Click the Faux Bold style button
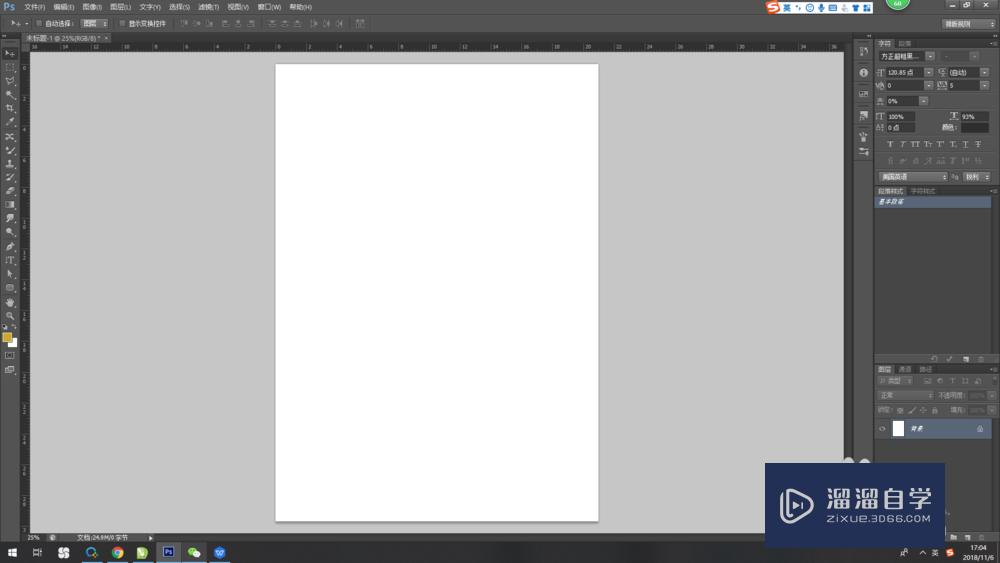 coord(890,144)
